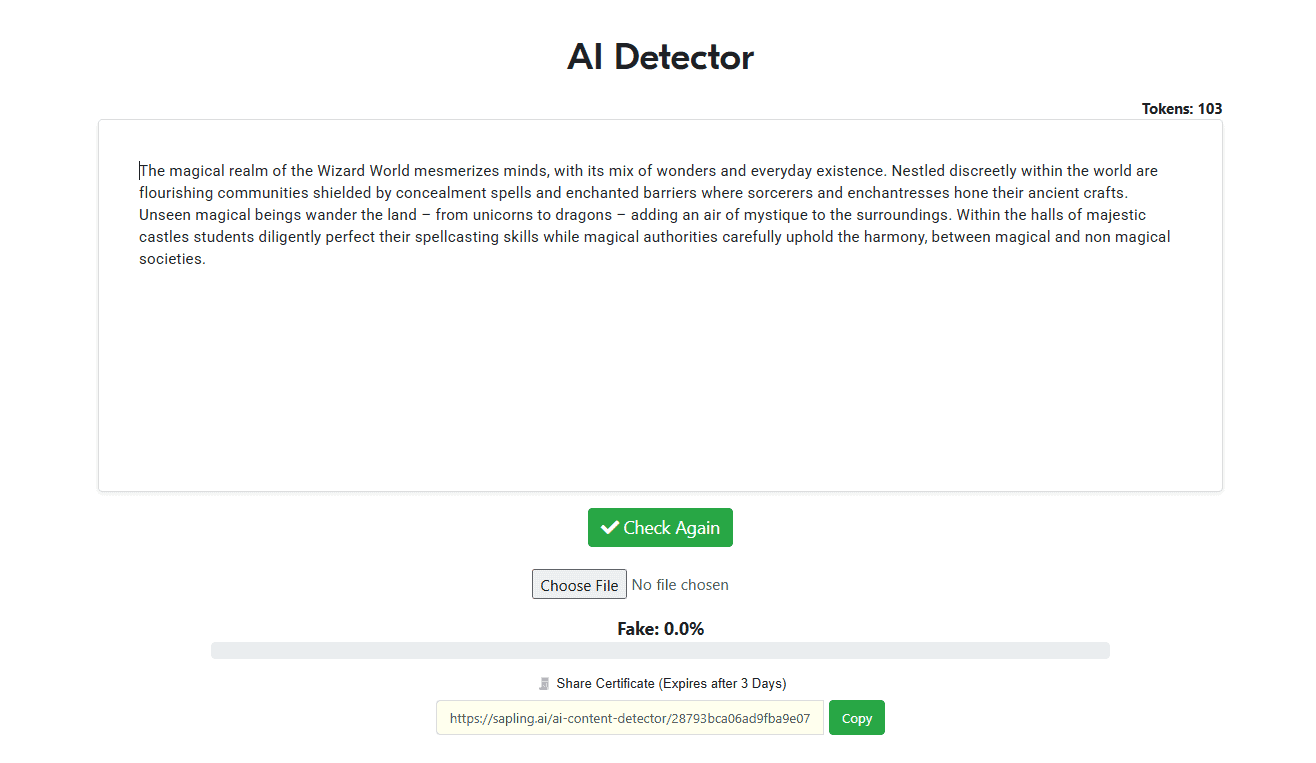Copy the certificate link with Copy button
Screen dimensions: 1316x763
[856, 718]
